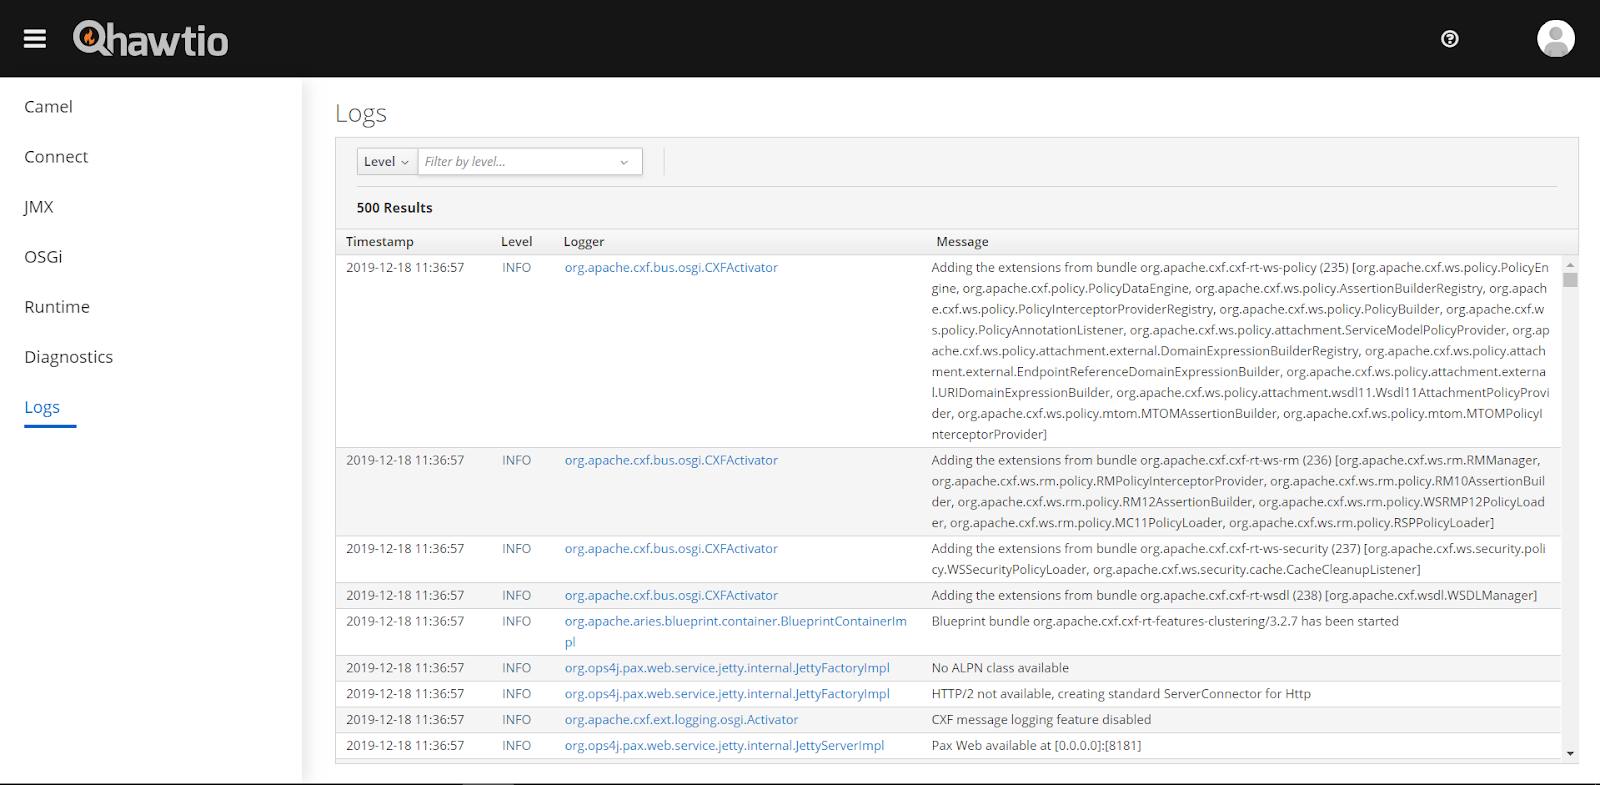This screenshot has height=785, width=1600.
Task: Open the Camel section in sidebar
Action: pyautogui.click(x=49, y=107)
